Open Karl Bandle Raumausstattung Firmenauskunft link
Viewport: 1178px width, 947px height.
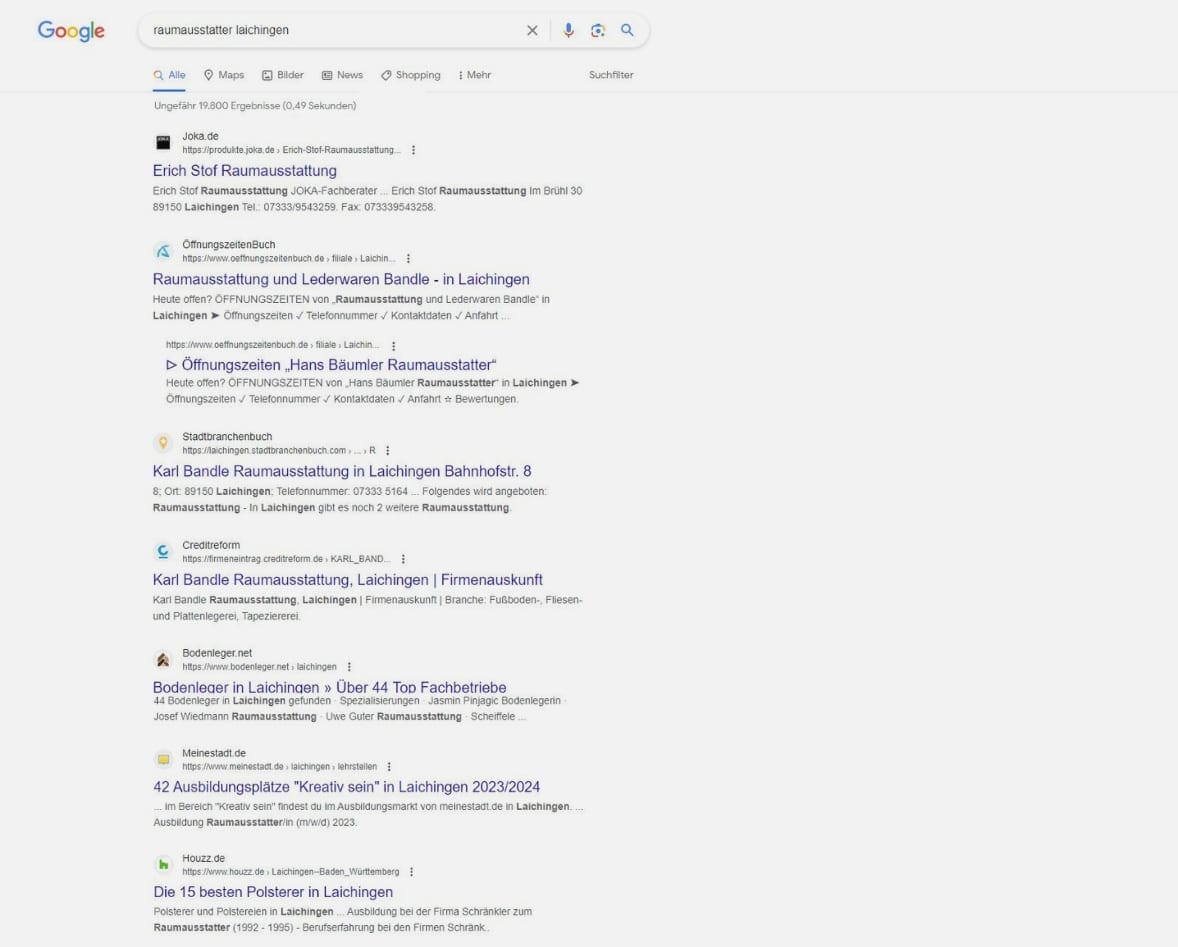(348, 580)
